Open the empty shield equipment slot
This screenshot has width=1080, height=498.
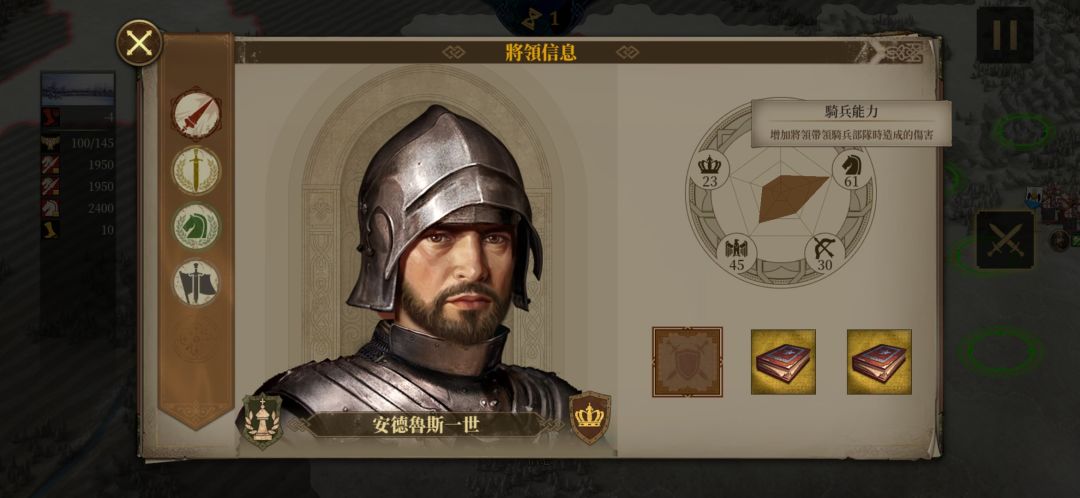coord(687,362)
